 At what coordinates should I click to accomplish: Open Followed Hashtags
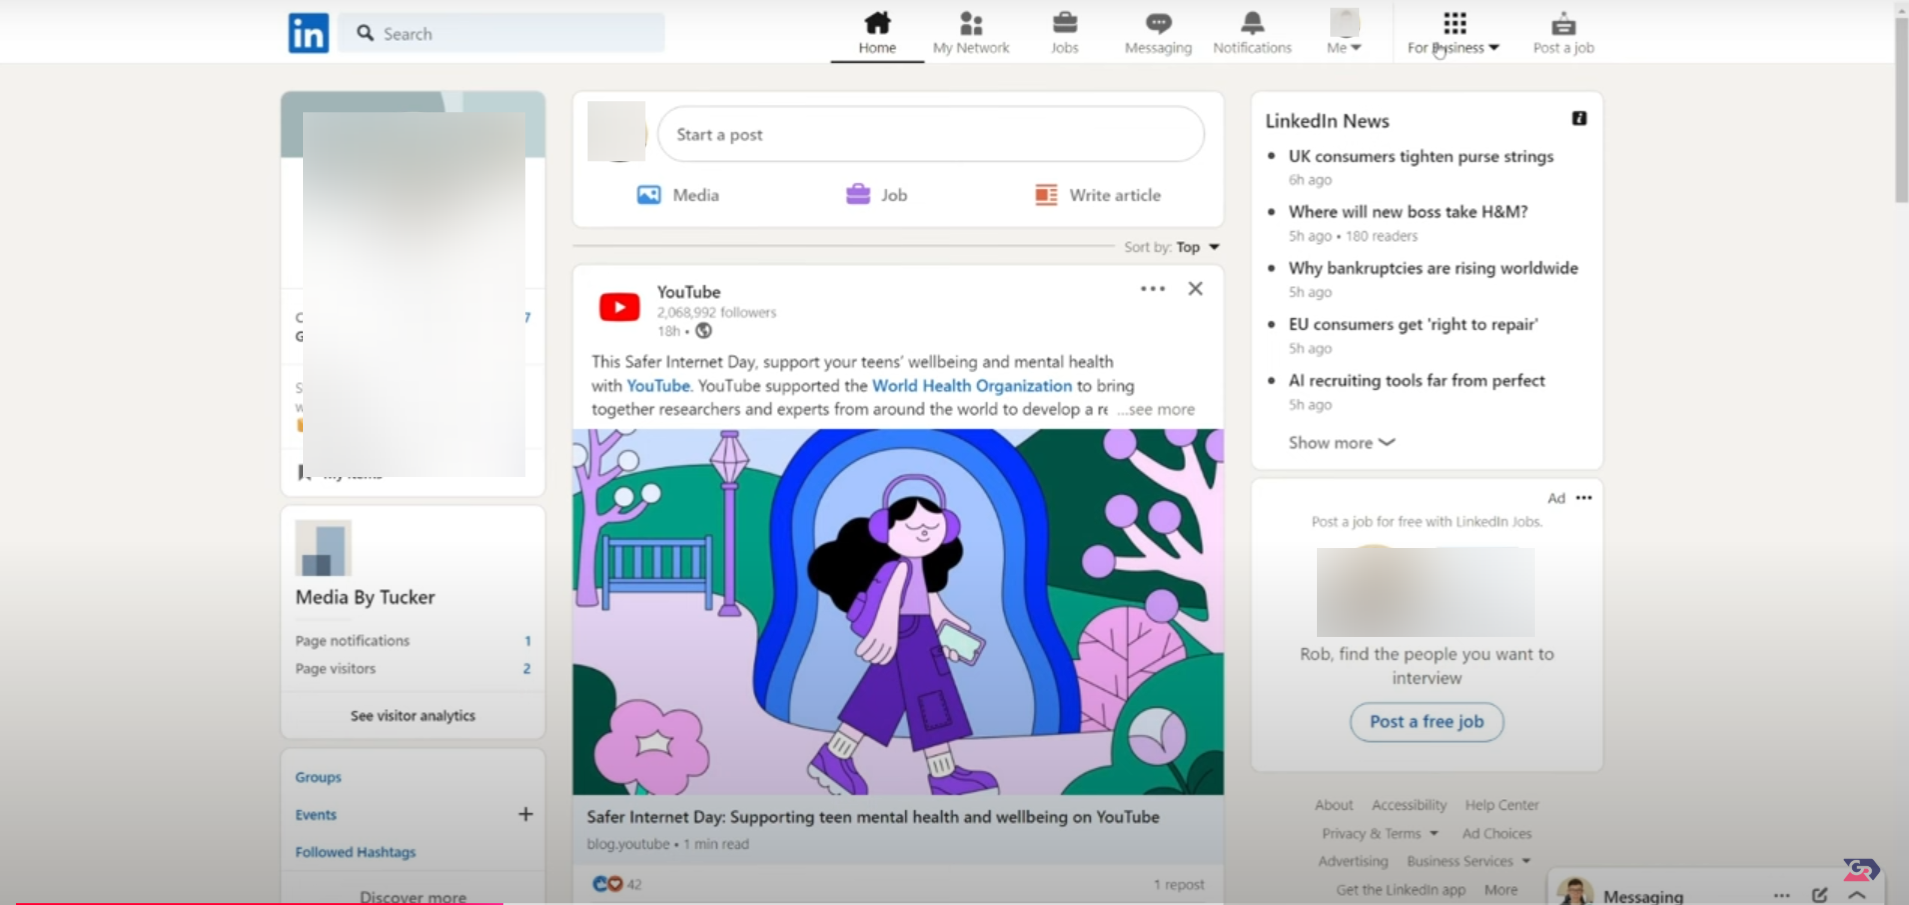point(355,852)
